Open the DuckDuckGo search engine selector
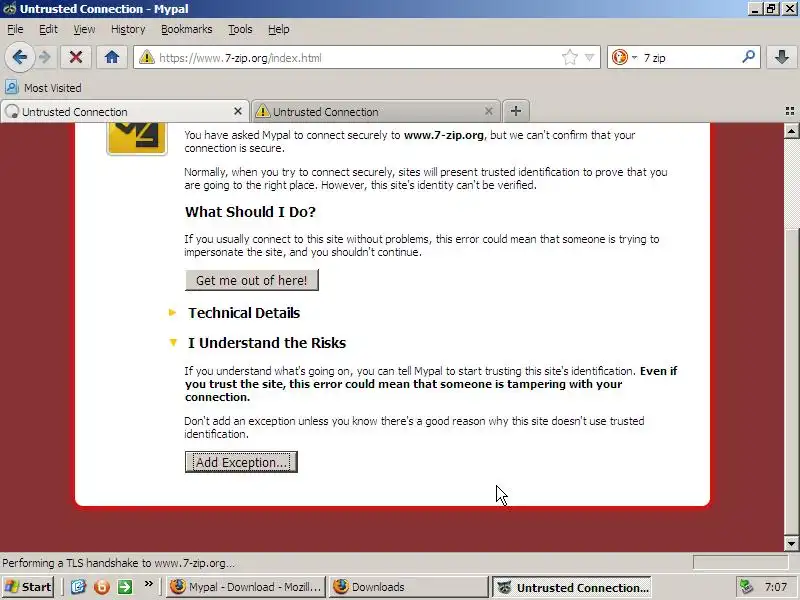The height and width of the screenshot is (600, 800). tap(623, 57)
